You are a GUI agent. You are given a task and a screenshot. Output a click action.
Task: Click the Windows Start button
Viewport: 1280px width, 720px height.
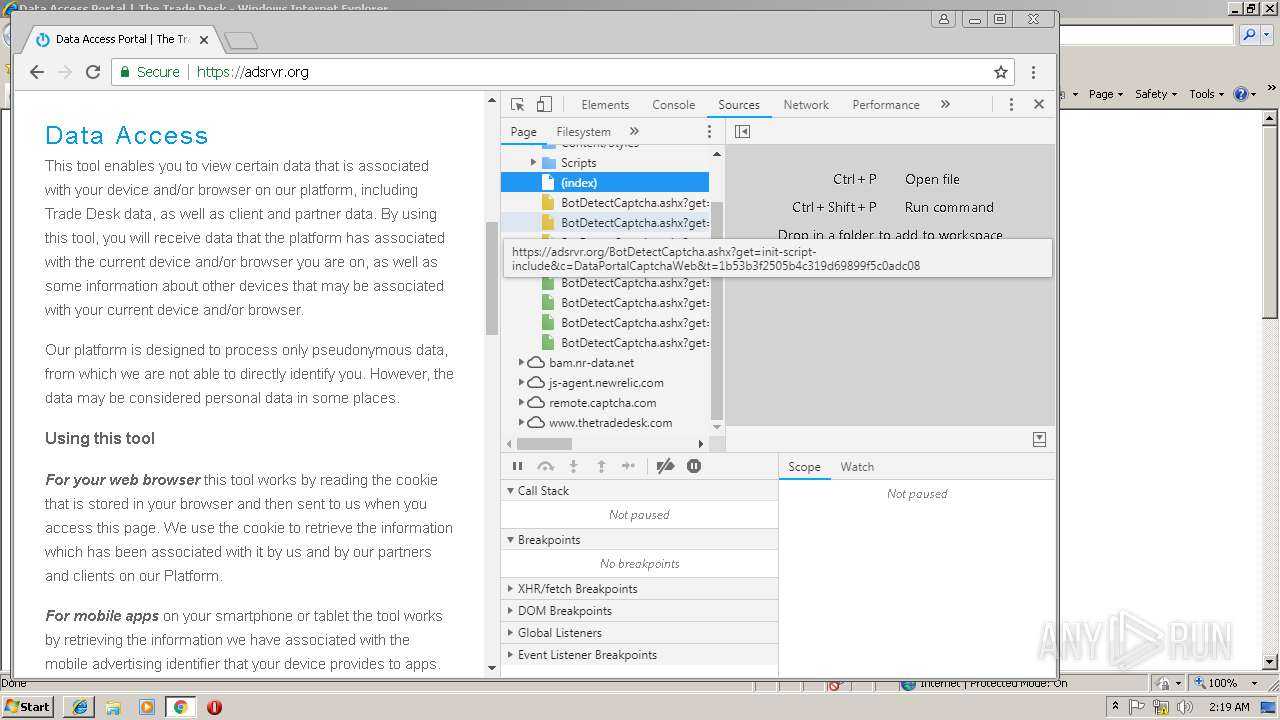pyautogui.click(x=28, y=706)
